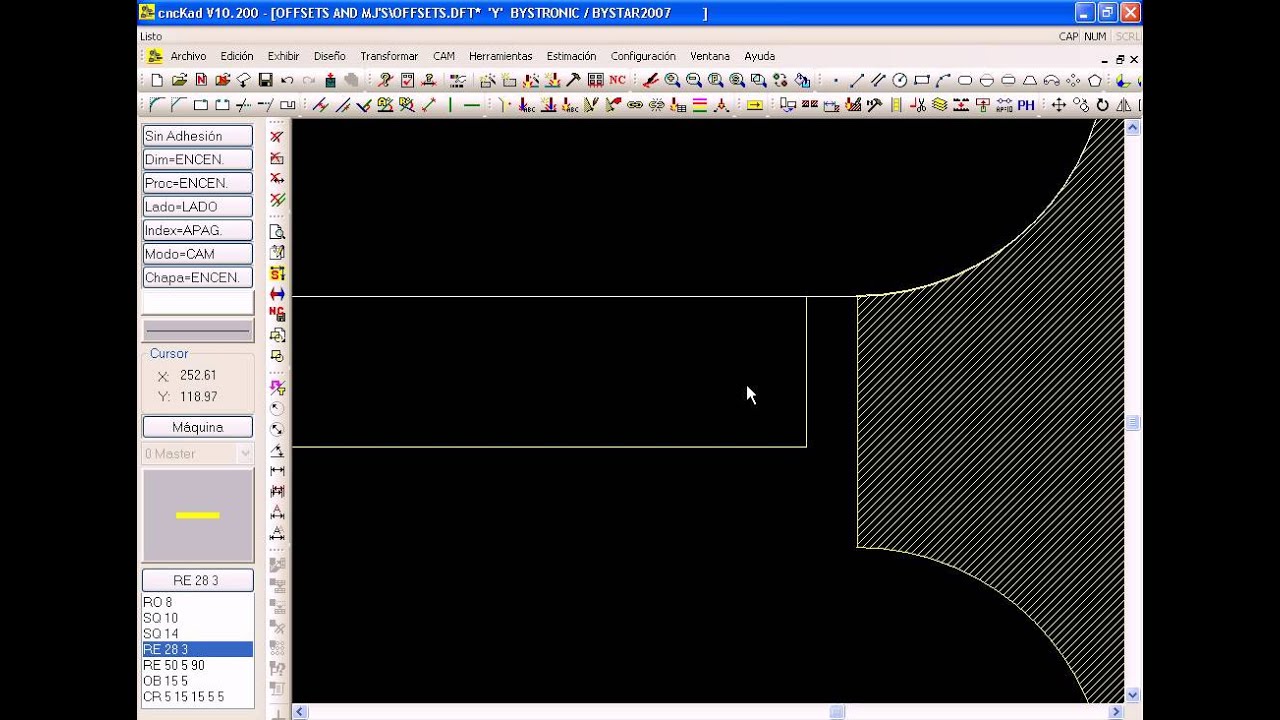Click the red-blue double arrow icon
The image size is (1280, 720).
[277, 294]
